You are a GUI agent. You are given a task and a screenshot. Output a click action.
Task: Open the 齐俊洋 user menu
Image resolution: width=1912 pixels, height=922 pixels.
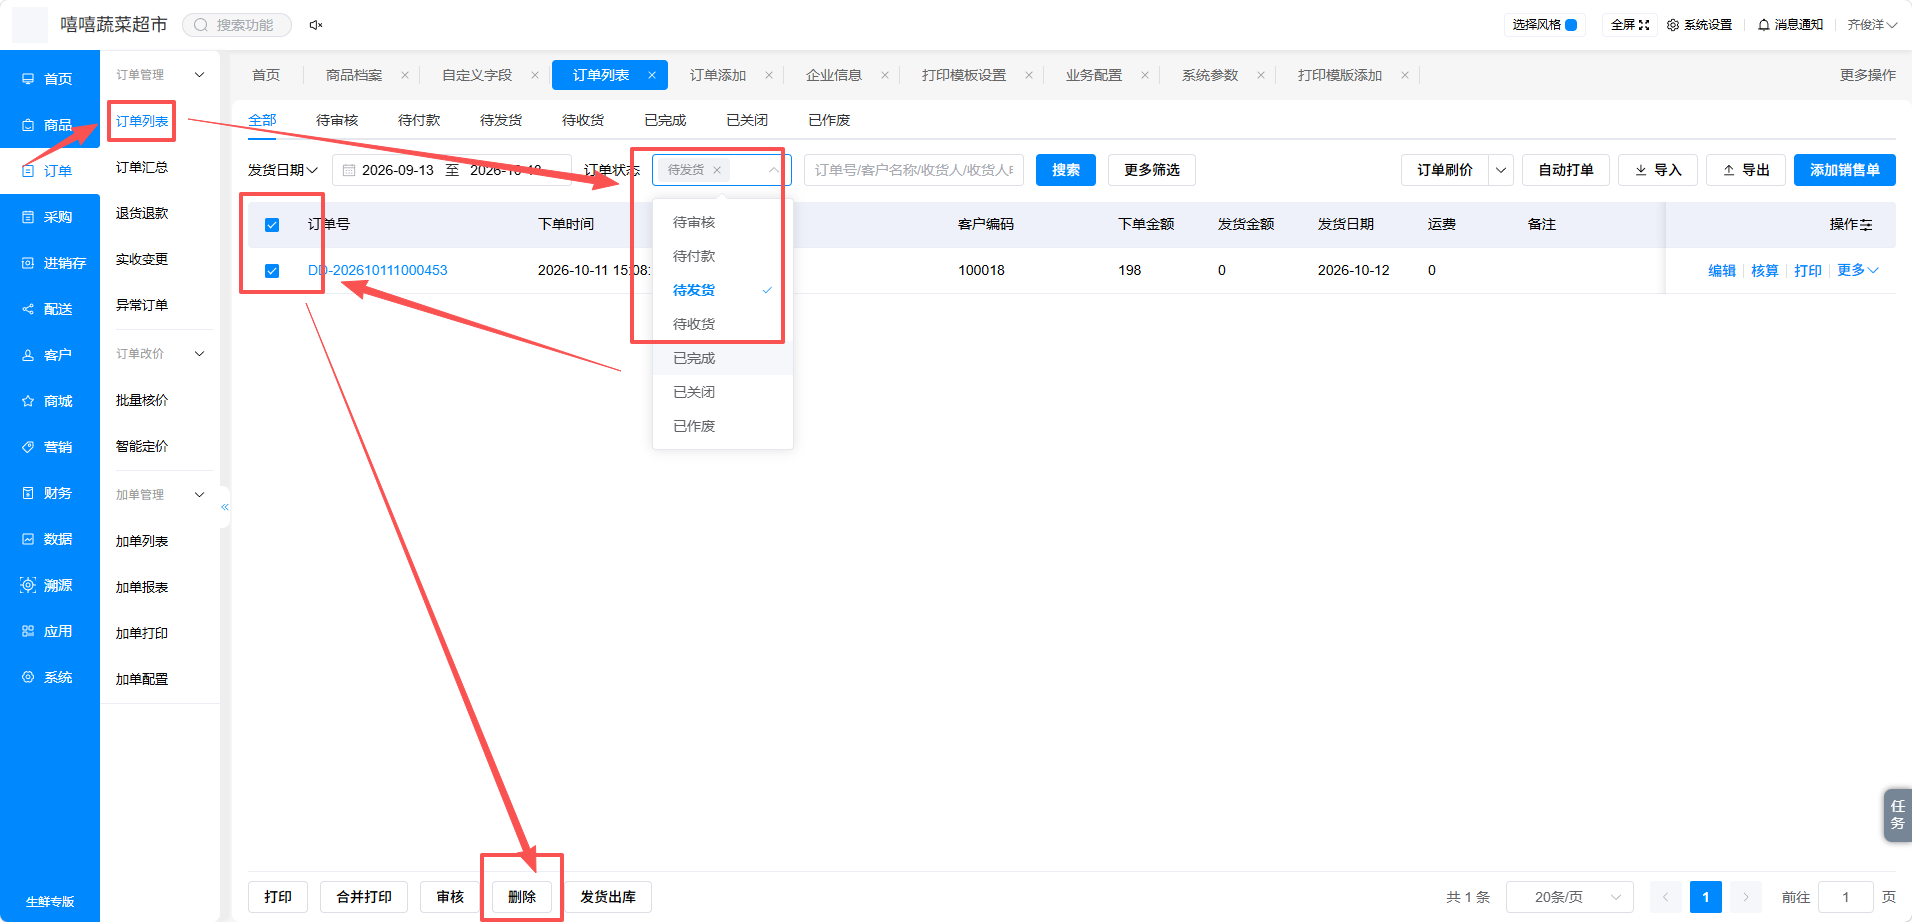point(1872,25)
